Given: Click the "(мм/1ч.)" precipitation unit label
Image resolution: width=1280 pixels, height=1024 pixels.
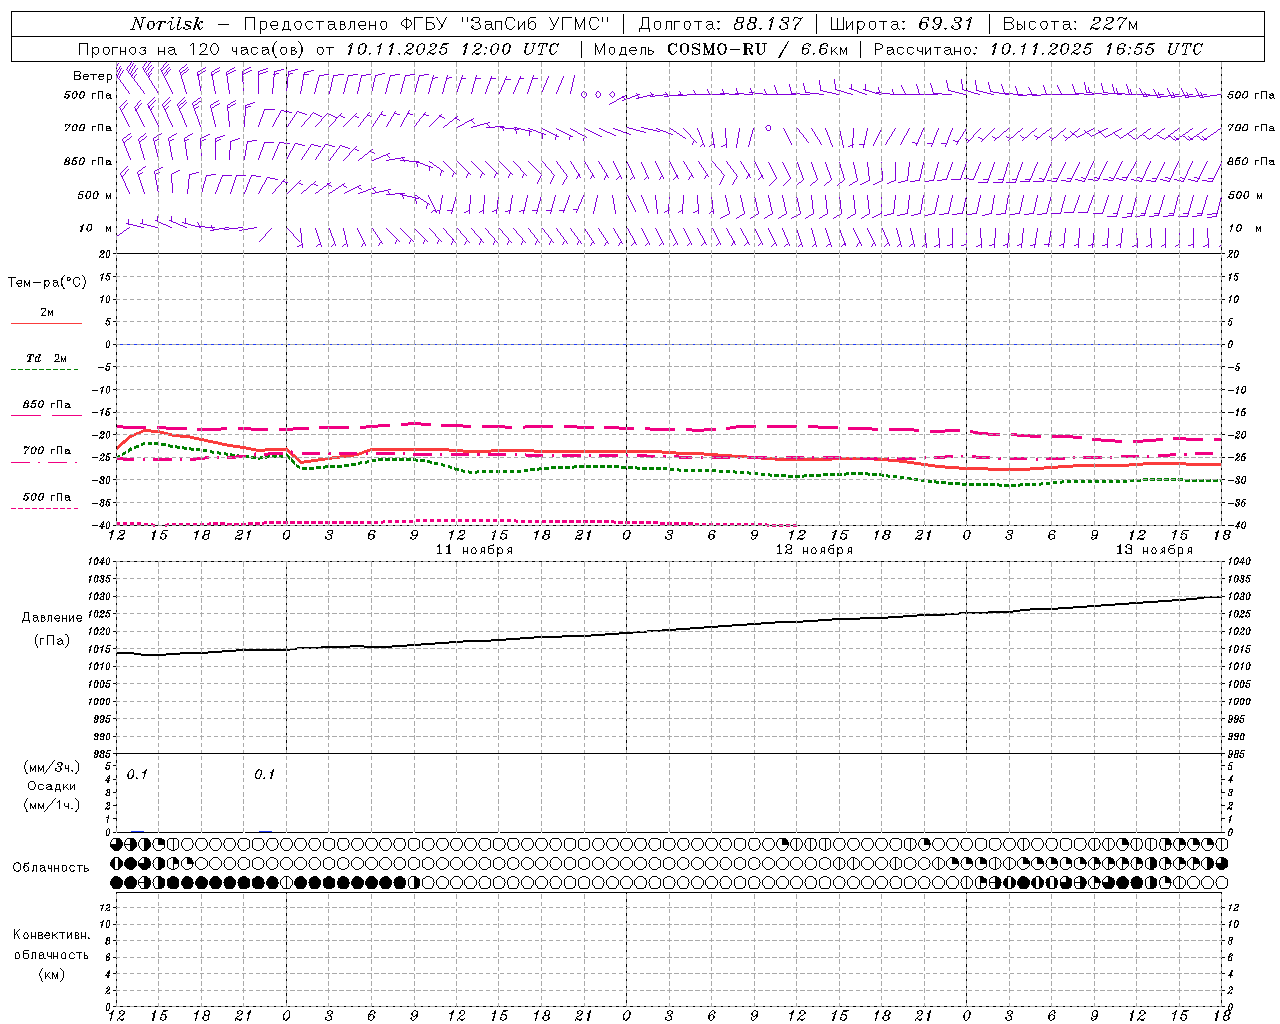Looking at the screenshot, I should click(x=52, y=806).
